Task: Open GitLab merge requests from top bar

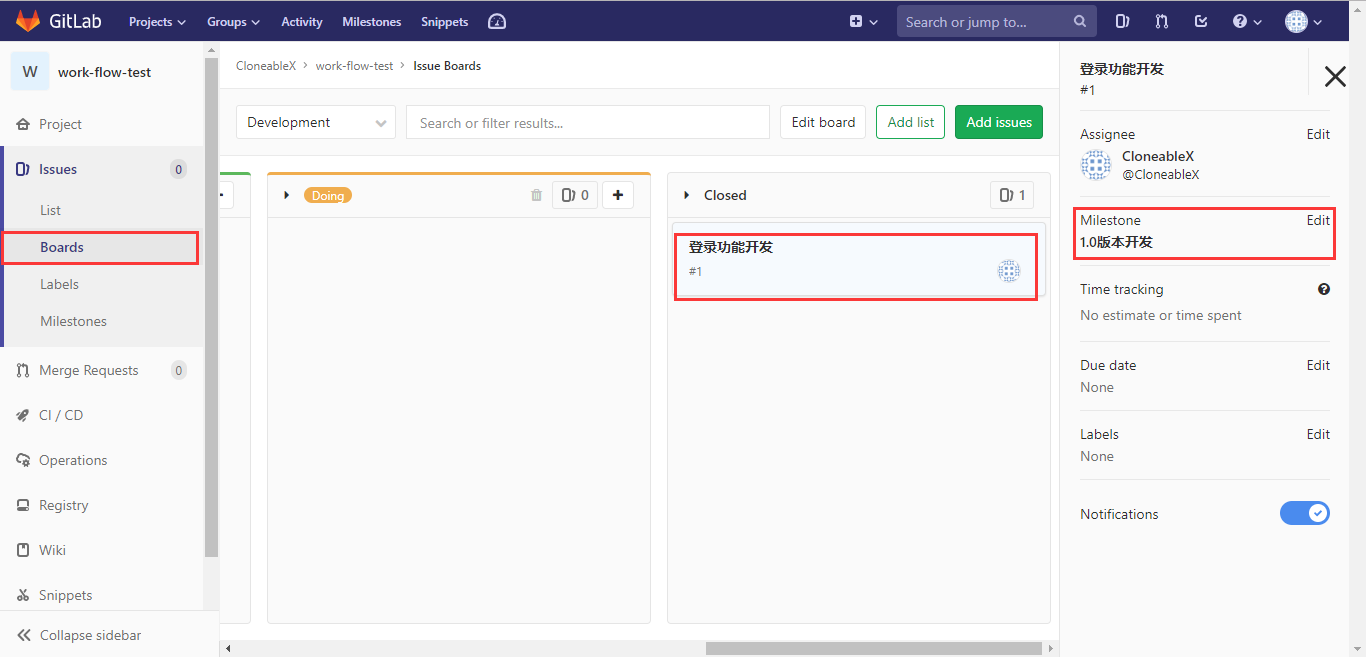Action: point(1161,20)
